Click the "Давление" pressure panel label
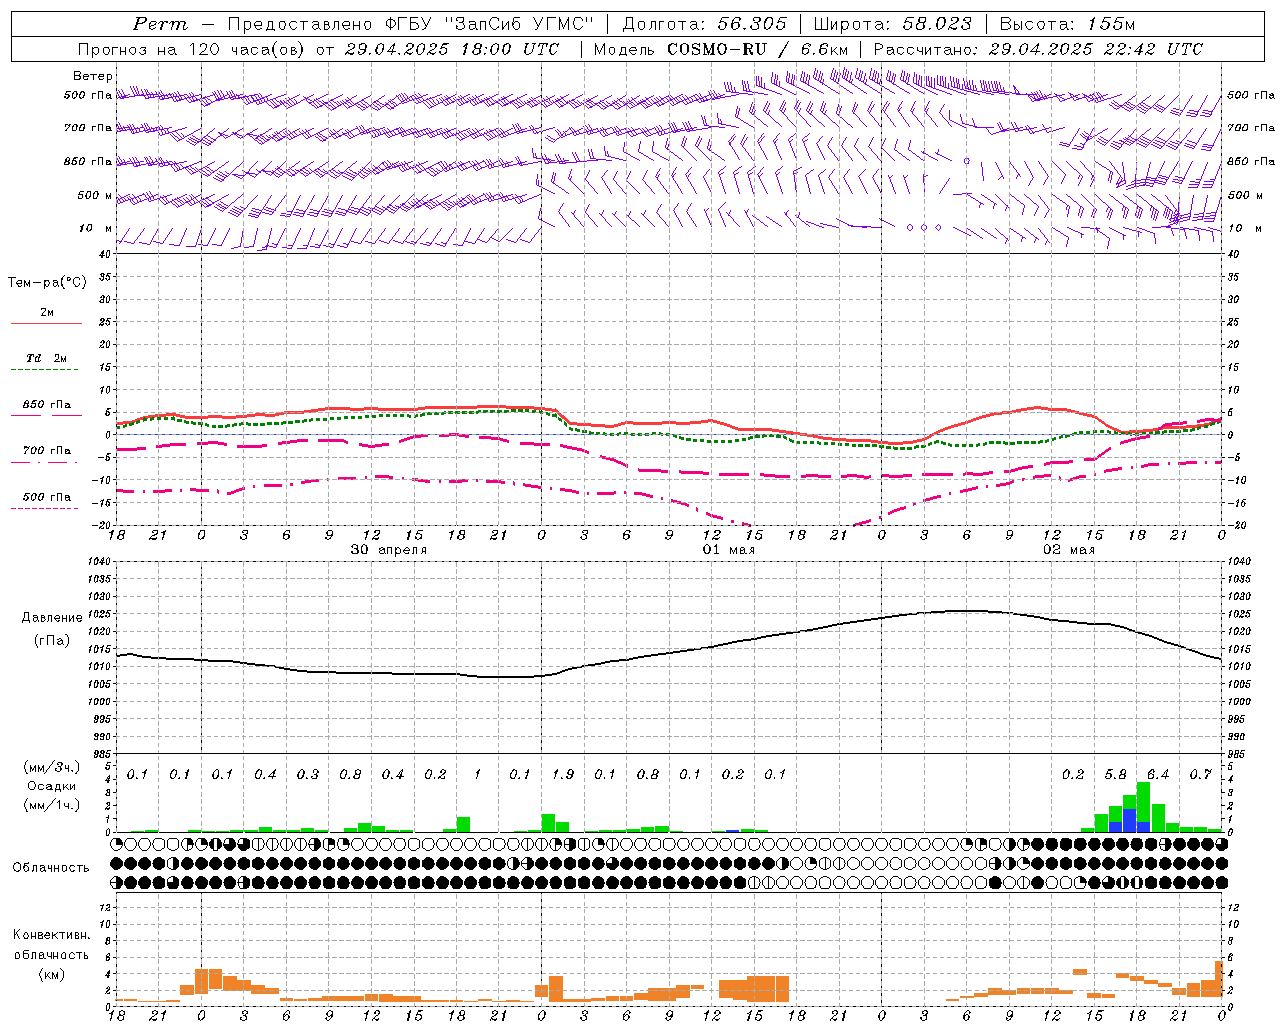 click(52, 618)
